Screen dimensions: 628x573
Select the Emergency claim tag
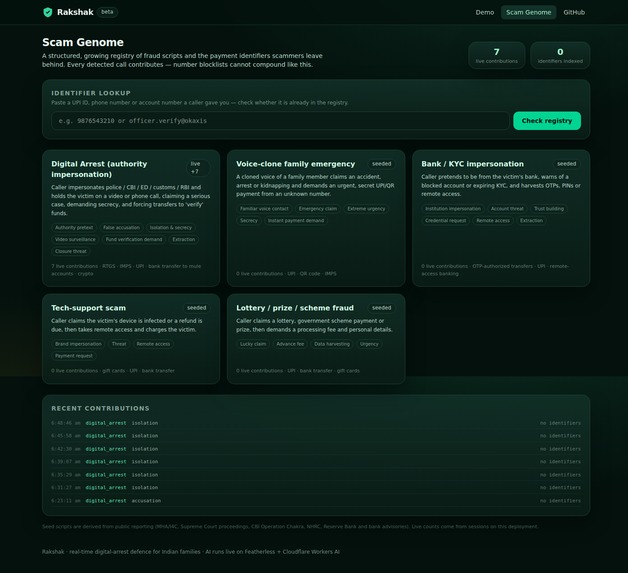[x=318, y=209]
